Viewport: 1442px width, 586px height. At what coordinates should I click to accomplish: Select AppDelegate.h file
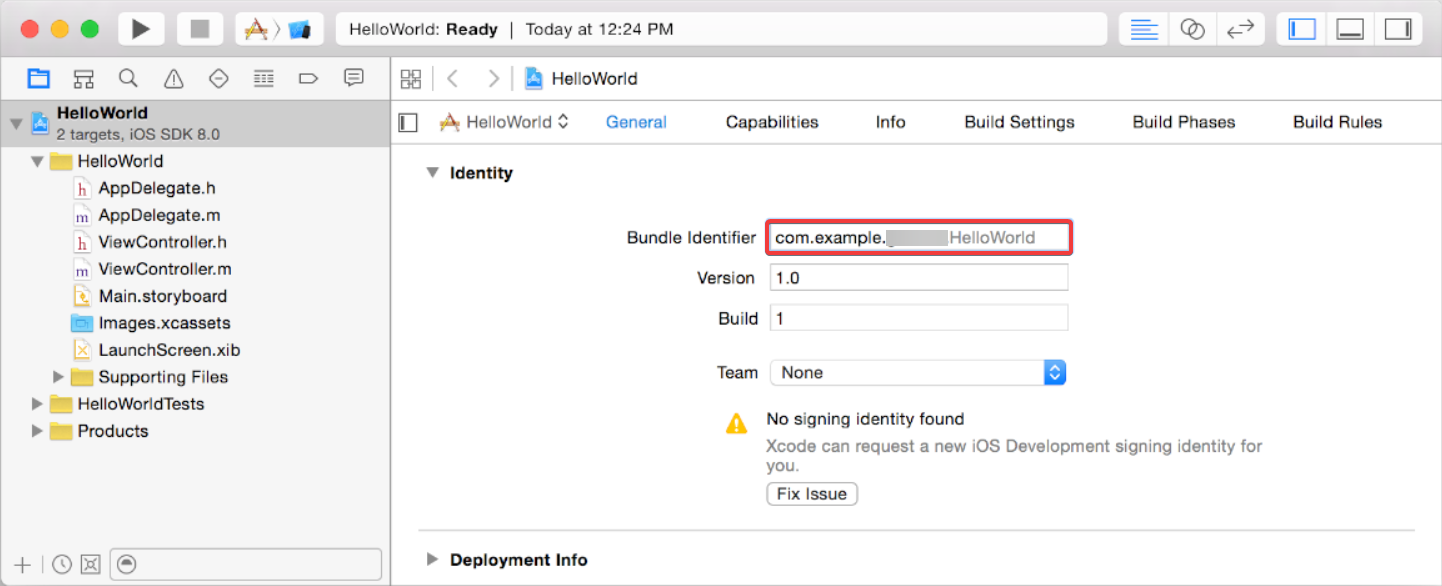[157, 188]
